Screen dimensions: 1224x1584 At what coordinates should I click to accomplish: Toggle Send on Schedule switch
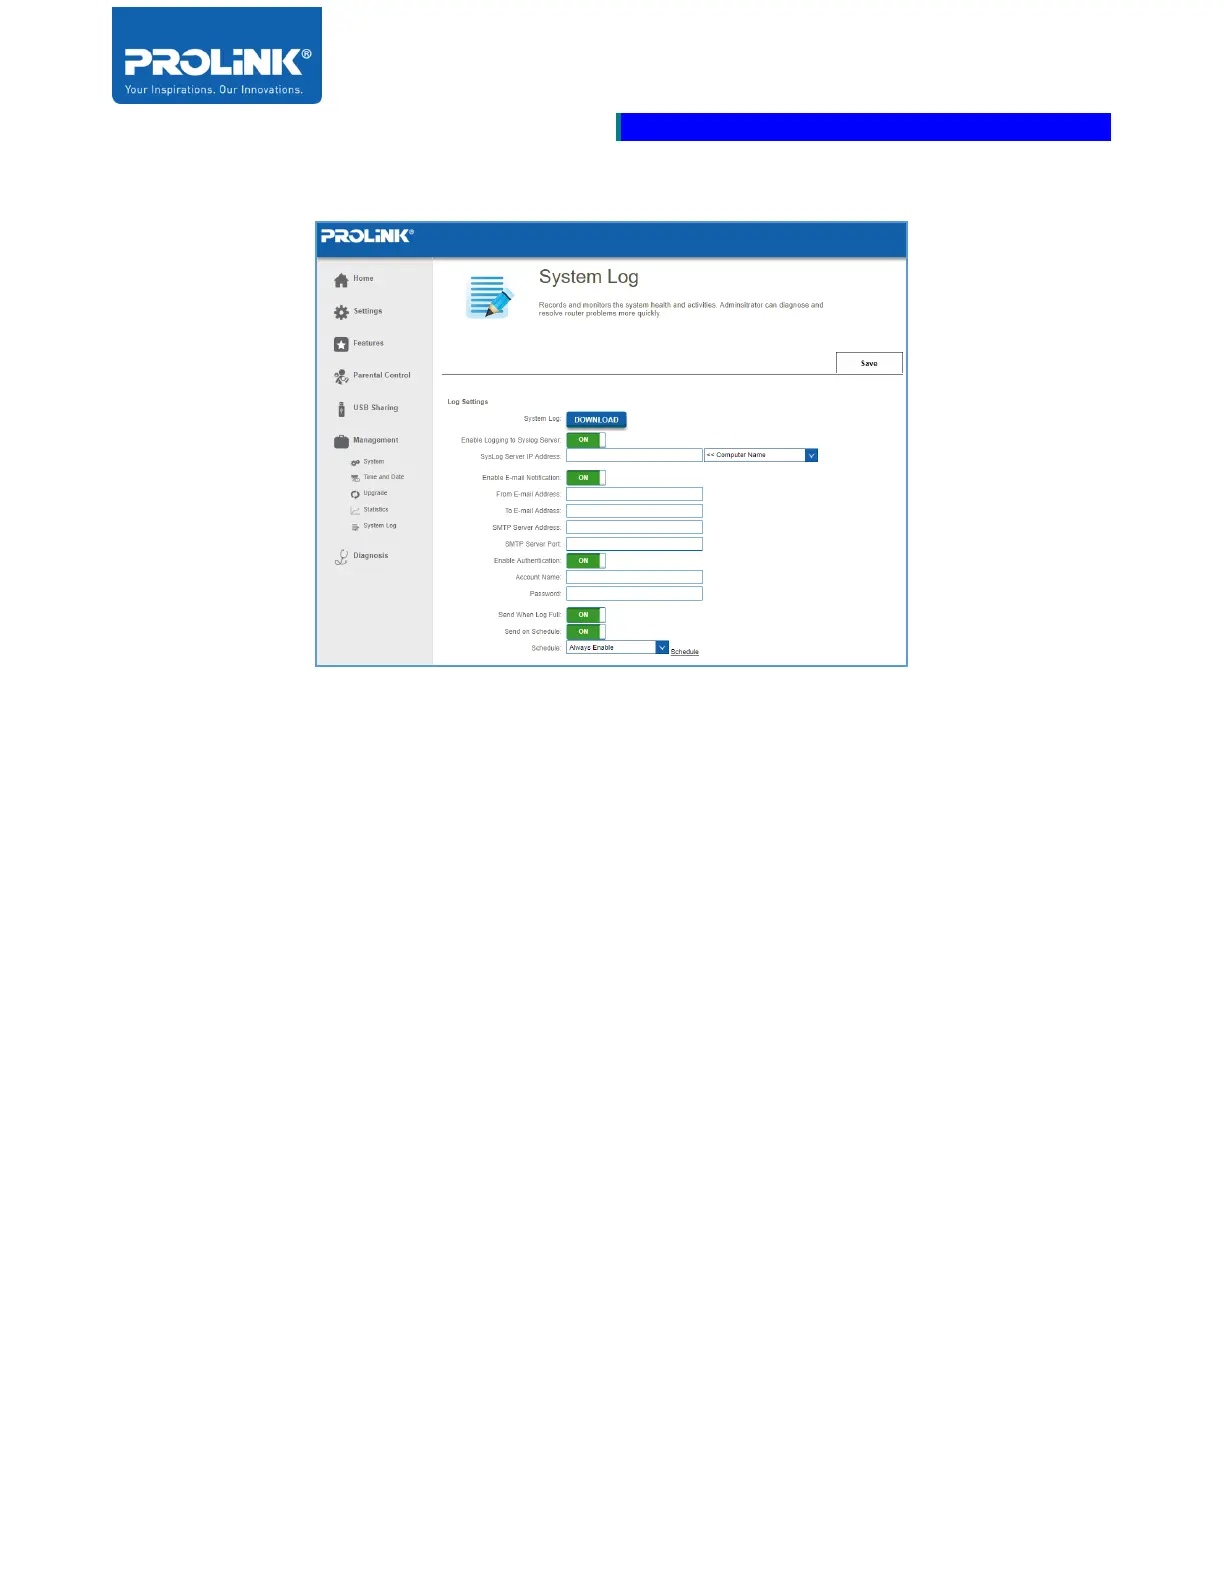click(586, 632)
